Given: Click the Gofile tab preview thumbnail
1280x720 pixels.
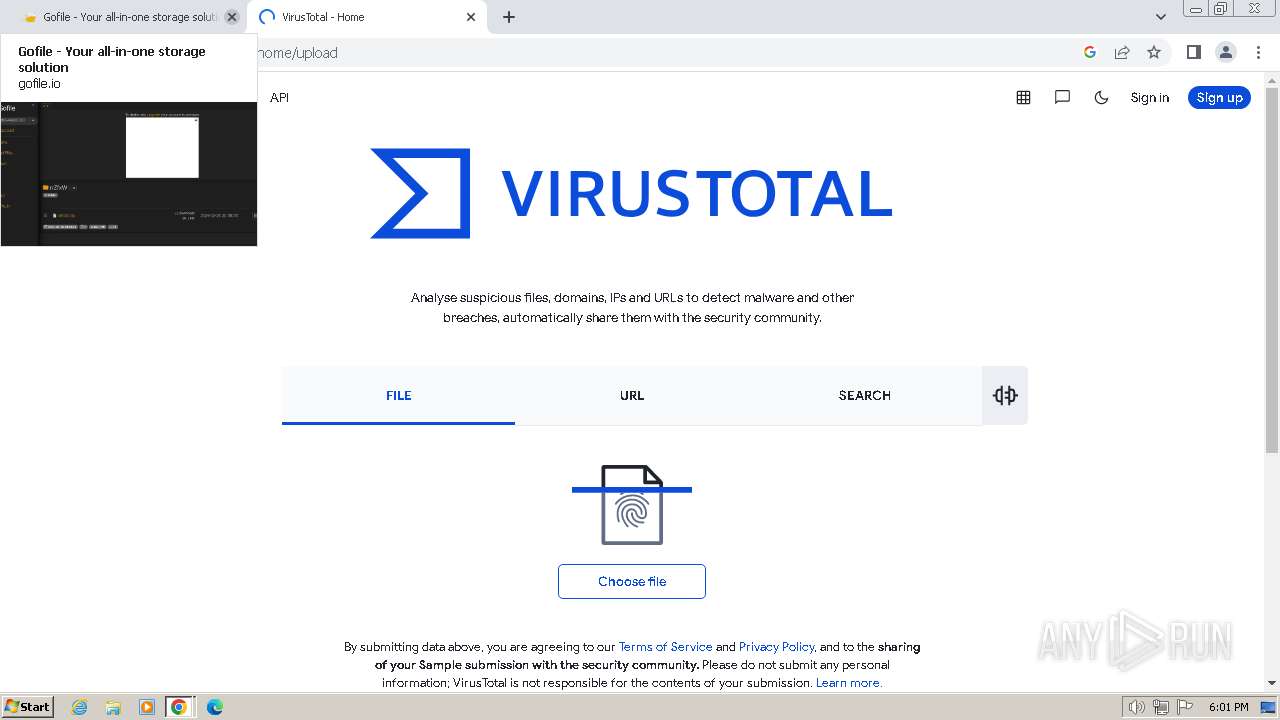Looking at the screenshot, I should pyautogui.click(x=129, y=174).
